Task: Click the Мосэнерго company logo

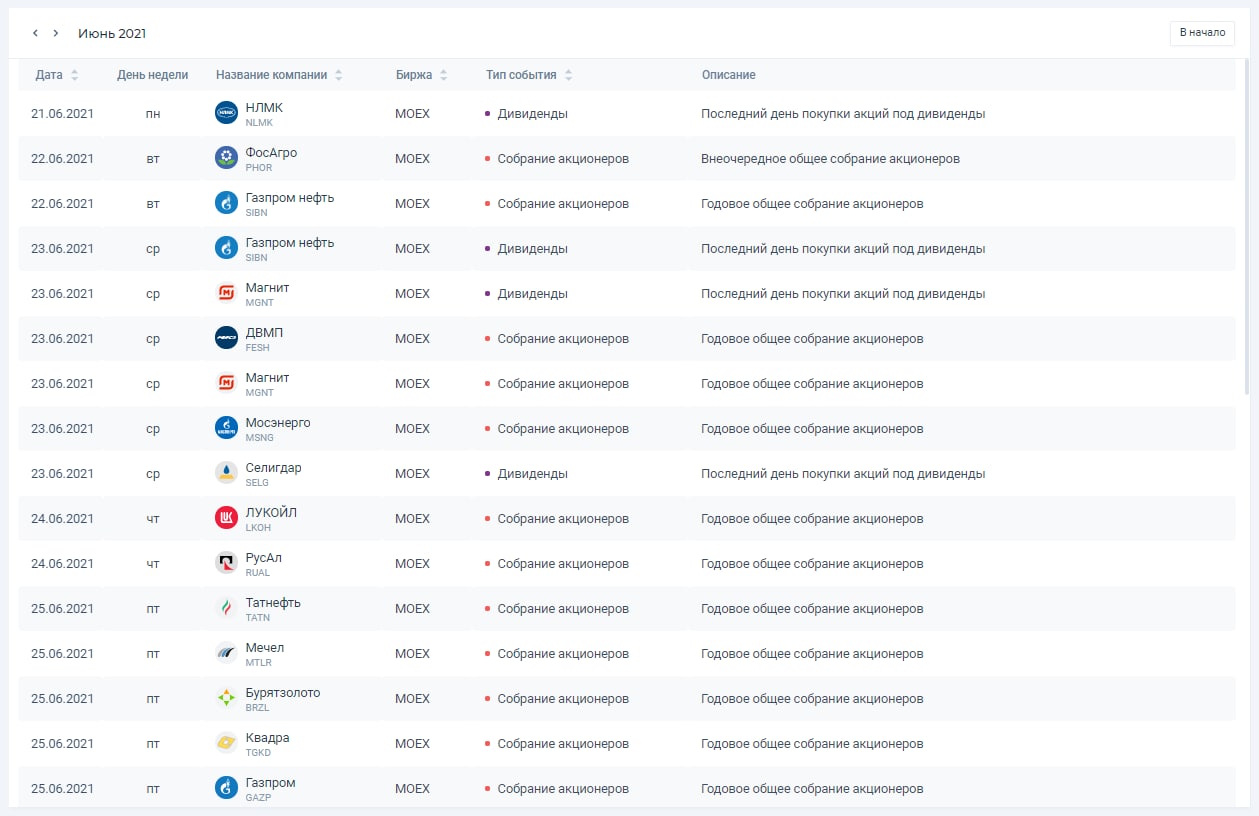Action: point(226,428)
